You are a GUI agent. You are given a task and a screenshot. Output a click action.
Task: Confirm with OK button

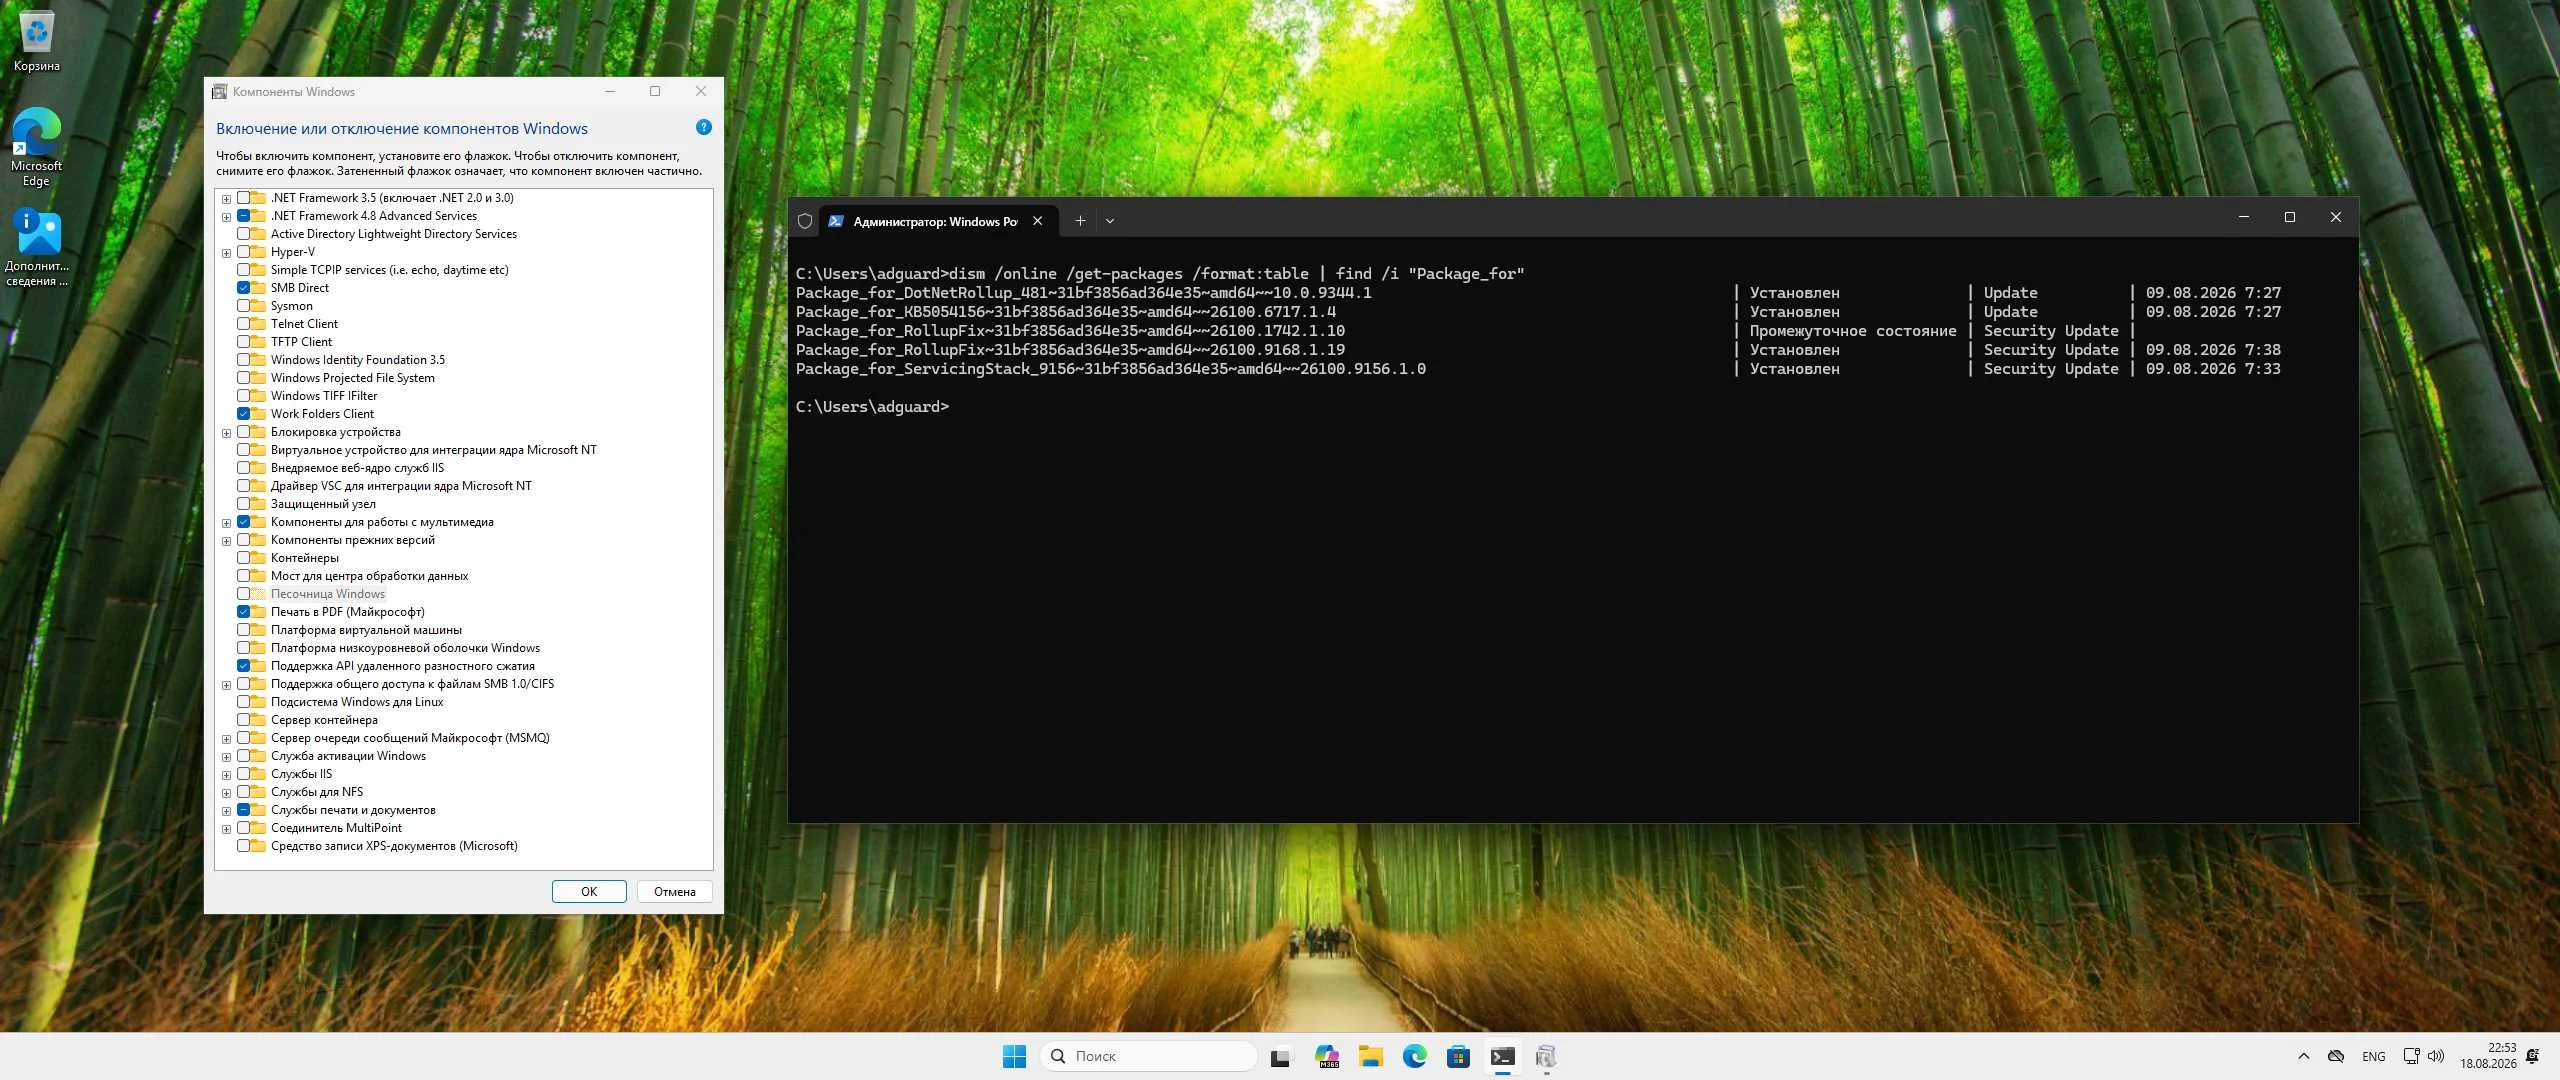[589, 892]
